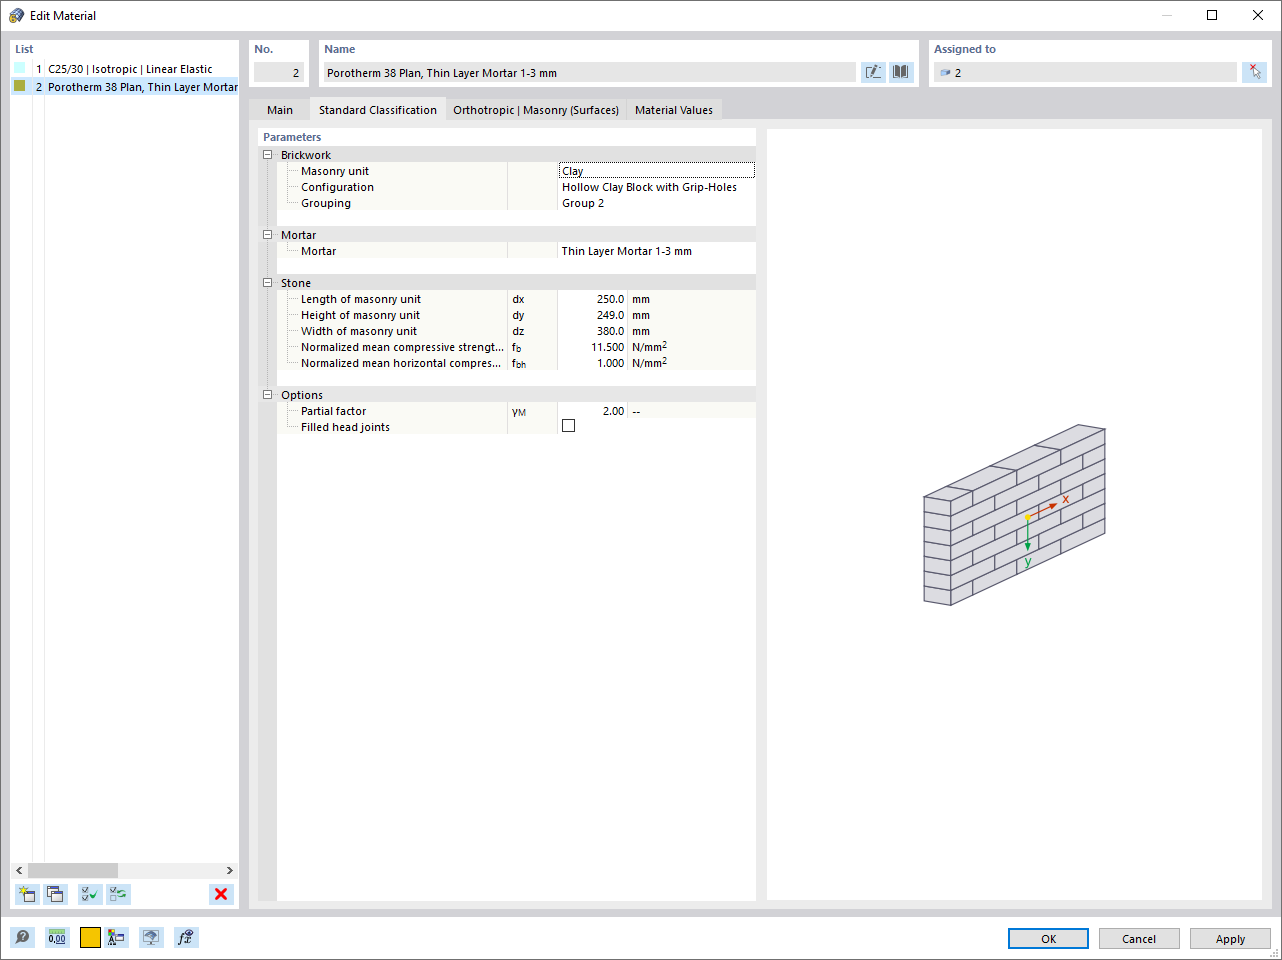Open the material library book icon

coord(900,71)
